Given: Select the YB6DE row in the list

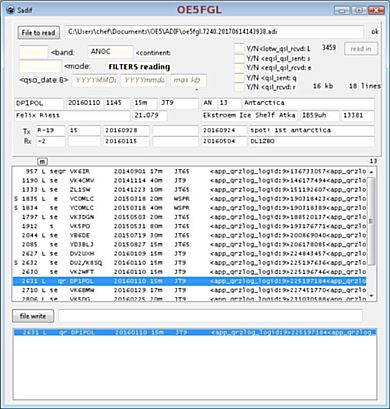Looking at the screenshot, I should pyautogui.click(x=189, y=236).
